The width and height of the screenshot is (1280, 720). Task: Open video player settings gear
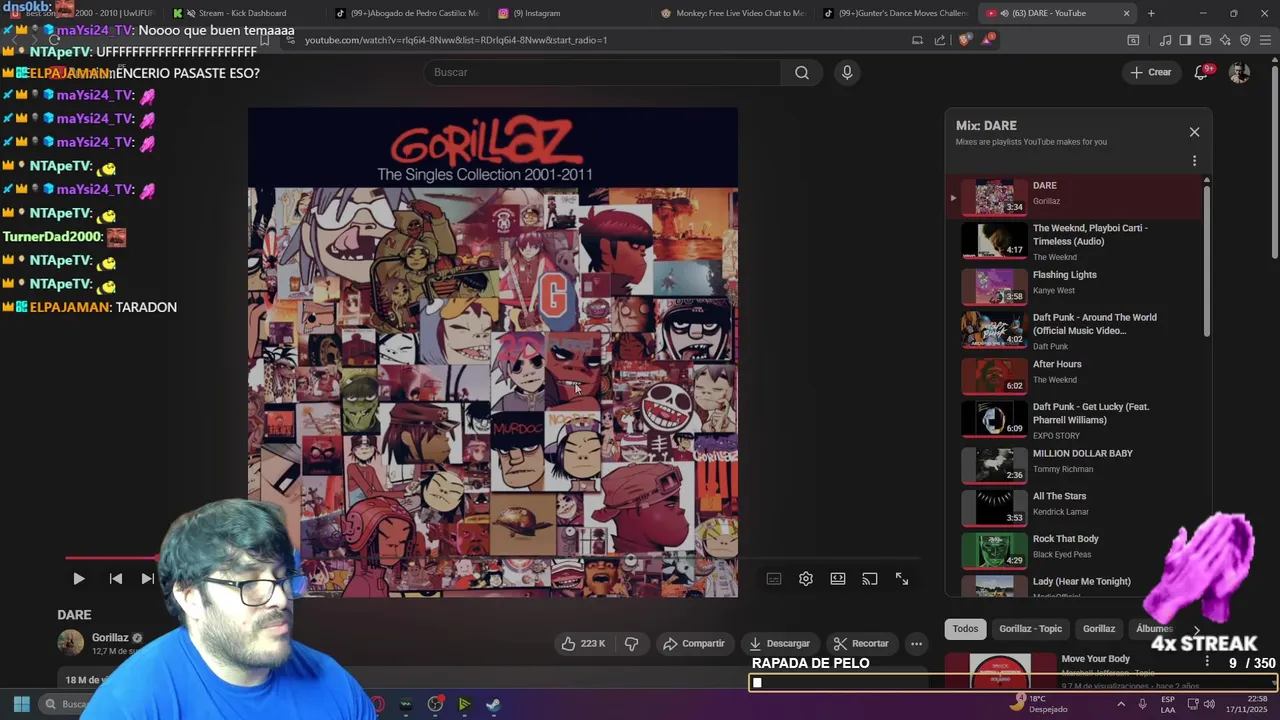coord(806,579)
